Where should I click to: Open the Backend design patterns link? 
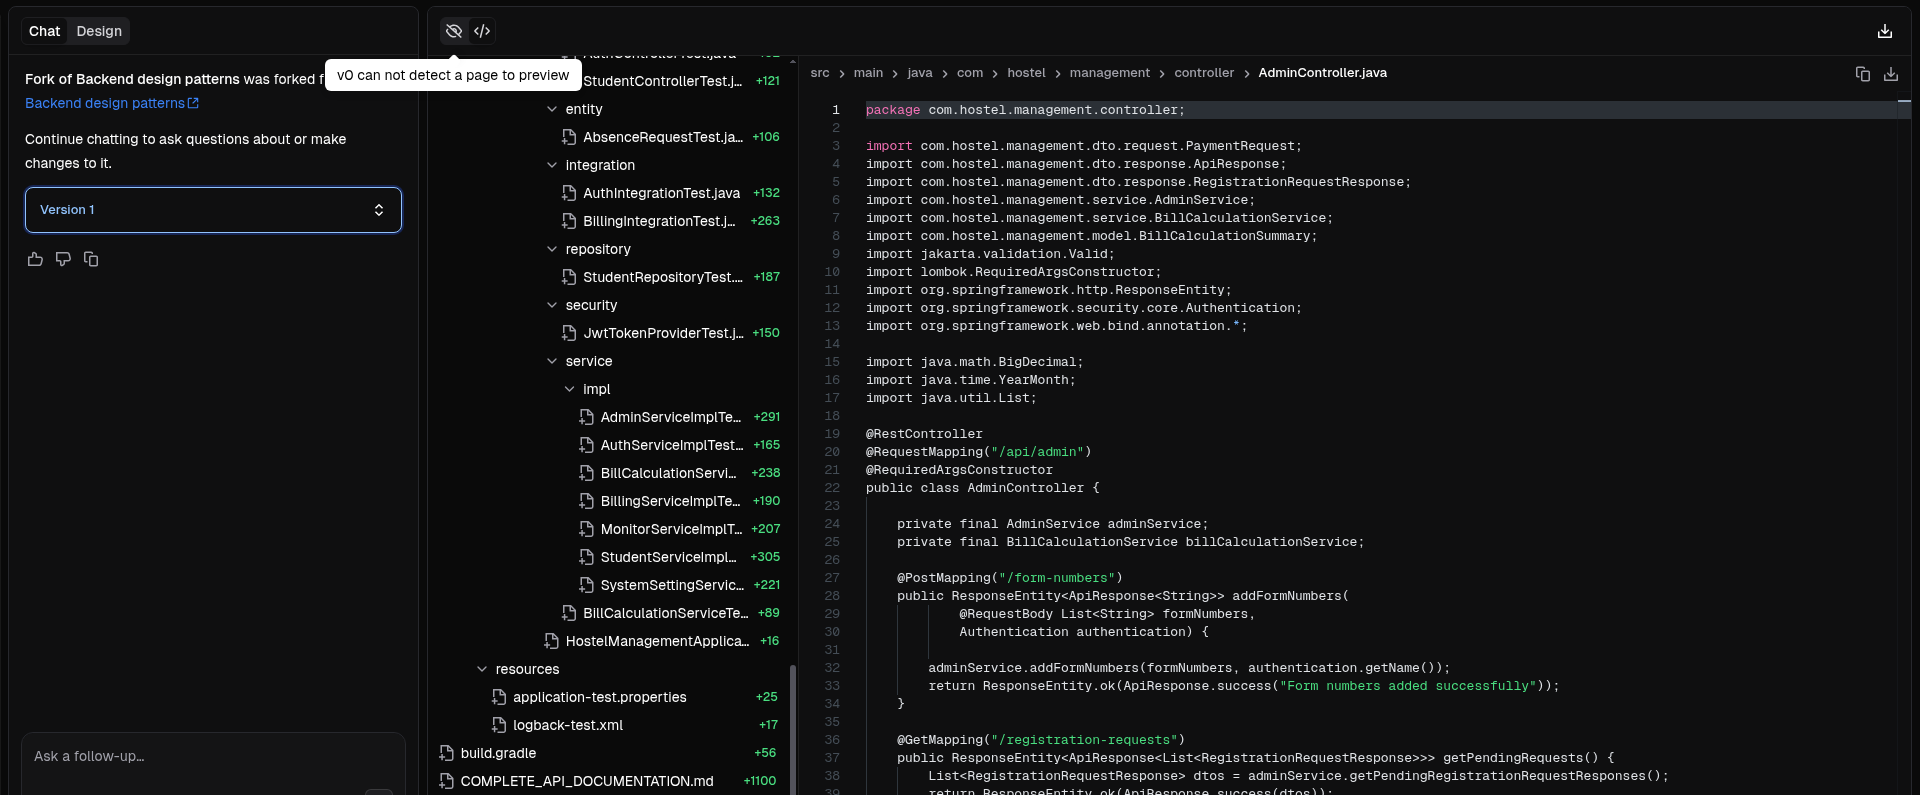[112, 103]
